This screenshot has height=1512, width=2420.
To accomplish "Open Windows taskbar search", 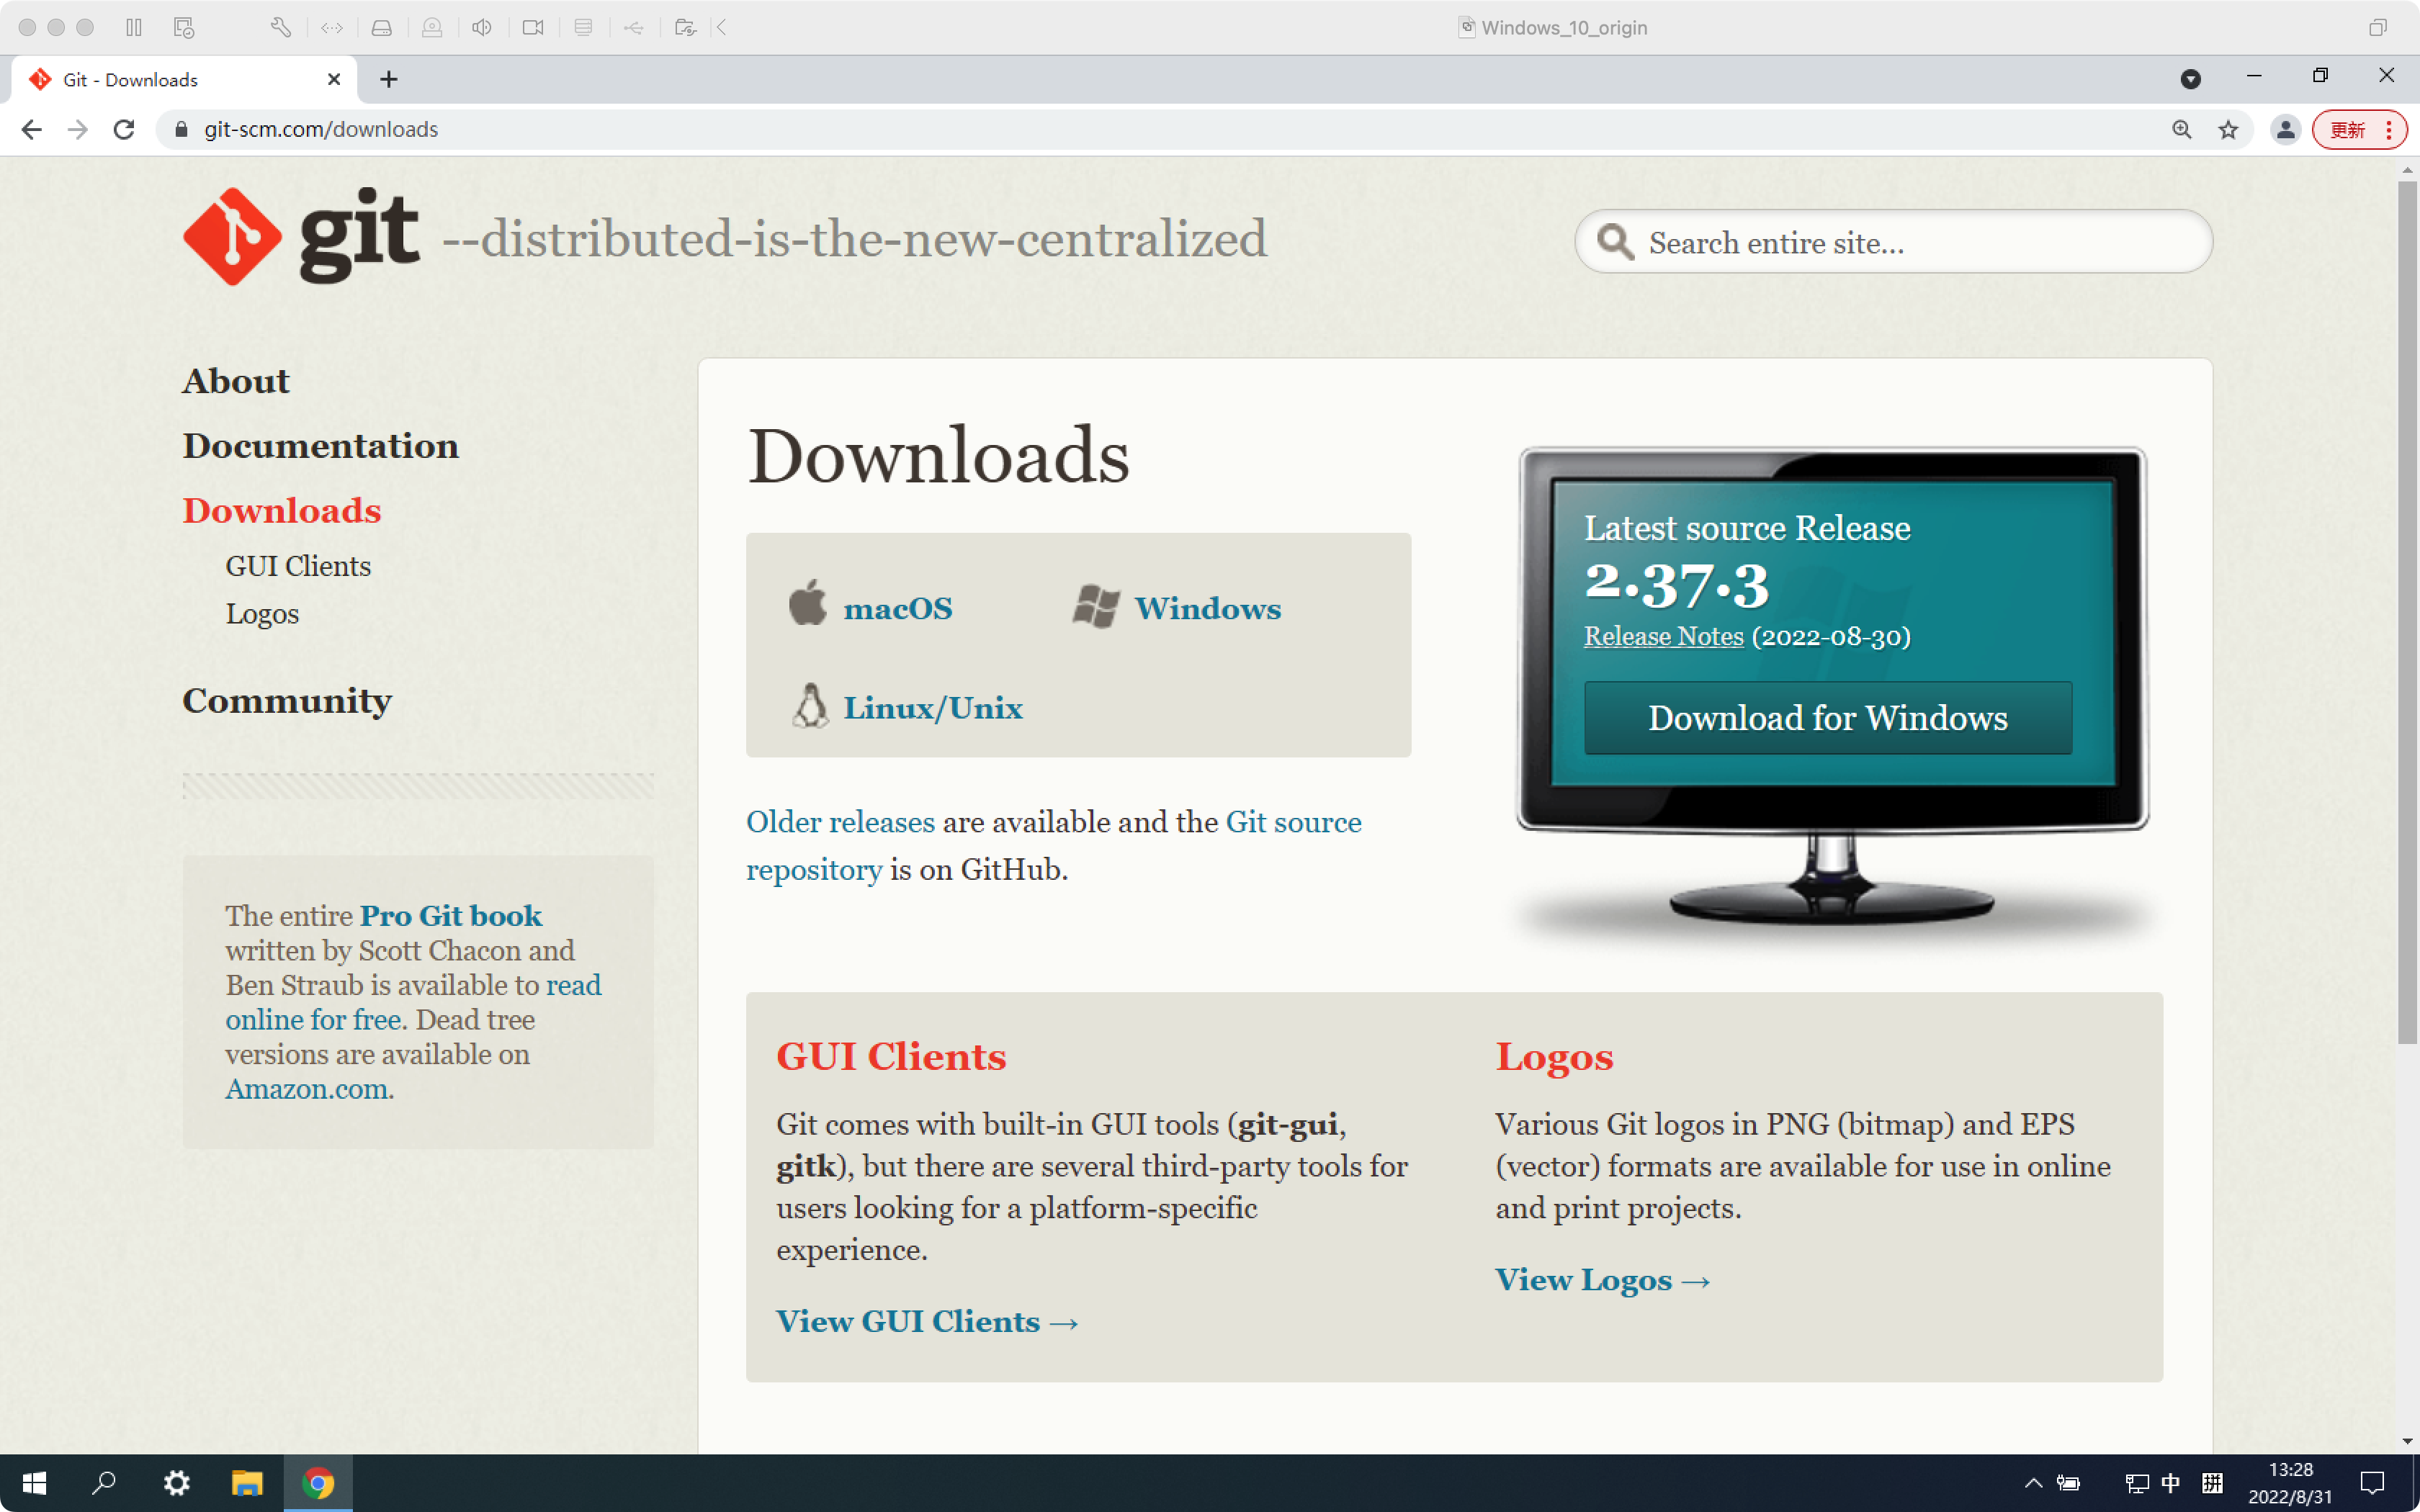I will tap(104, 1483).
